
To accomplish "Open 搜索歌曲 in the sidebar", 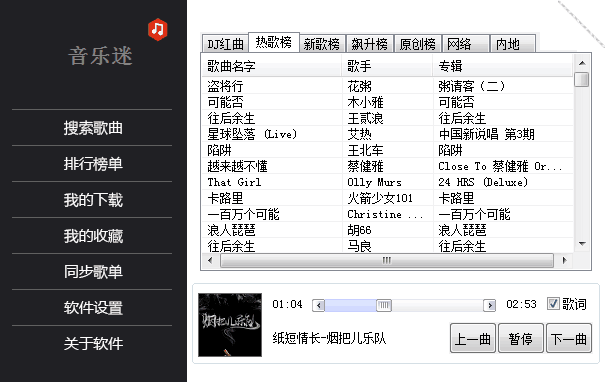I will click(93, 128).
